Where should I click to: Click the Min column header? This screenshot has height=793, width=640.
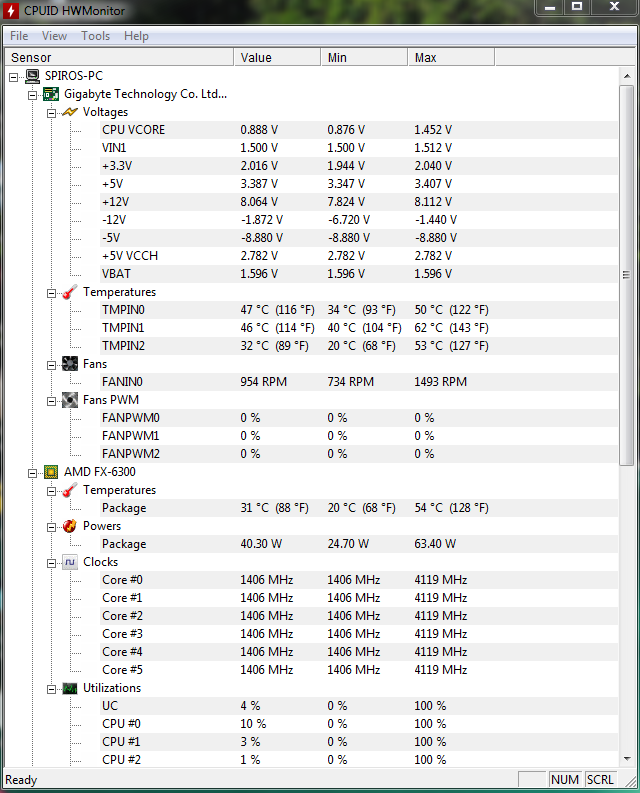(364, 57)
